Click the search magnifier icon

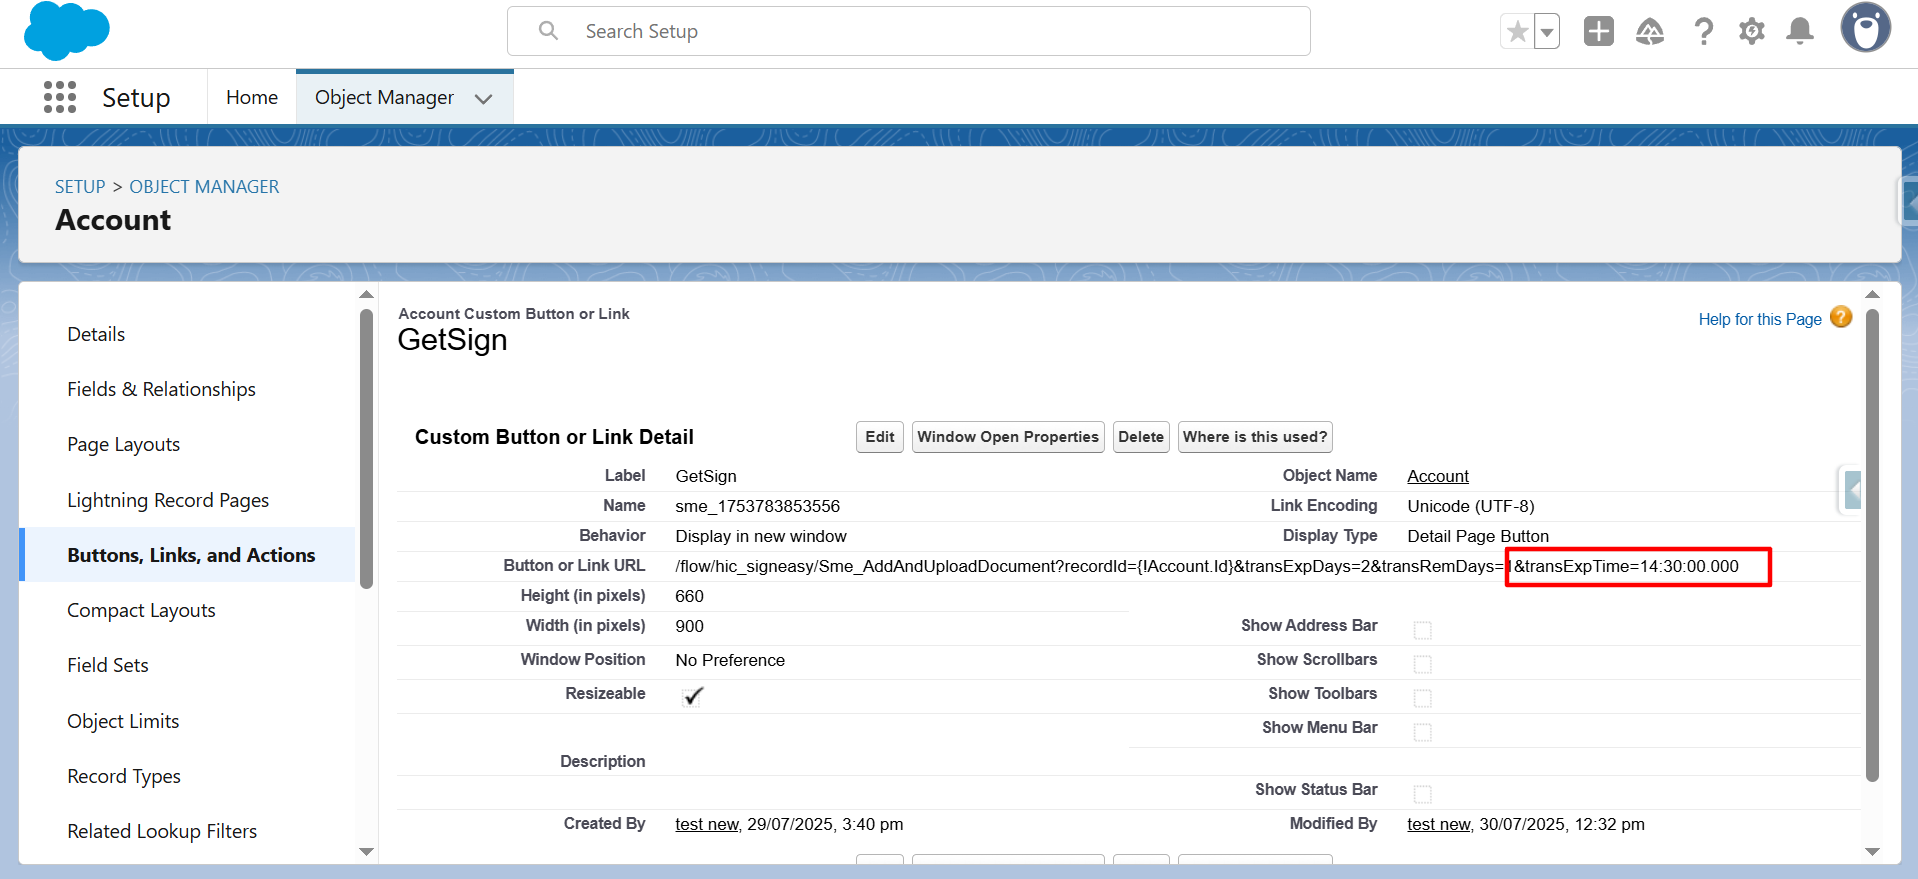(548, 31)
